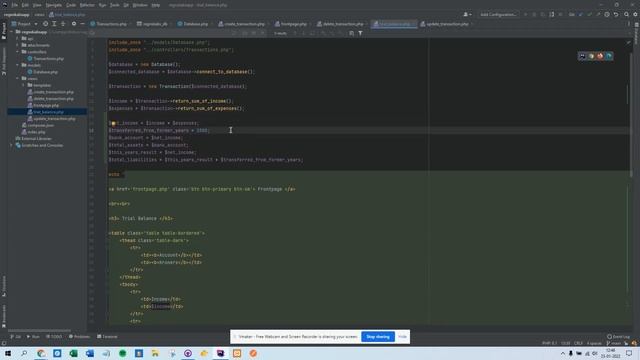Screen dimensions: 640x360
Task: Open the TODO tool window
Action: (x=54, y=337)
